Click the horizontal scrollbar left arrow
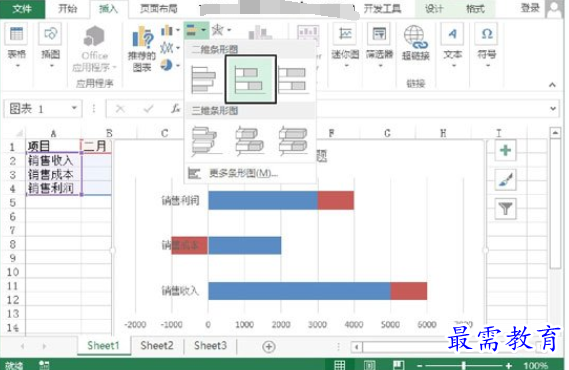Viewport: 569px width, 370px height. 357,347
